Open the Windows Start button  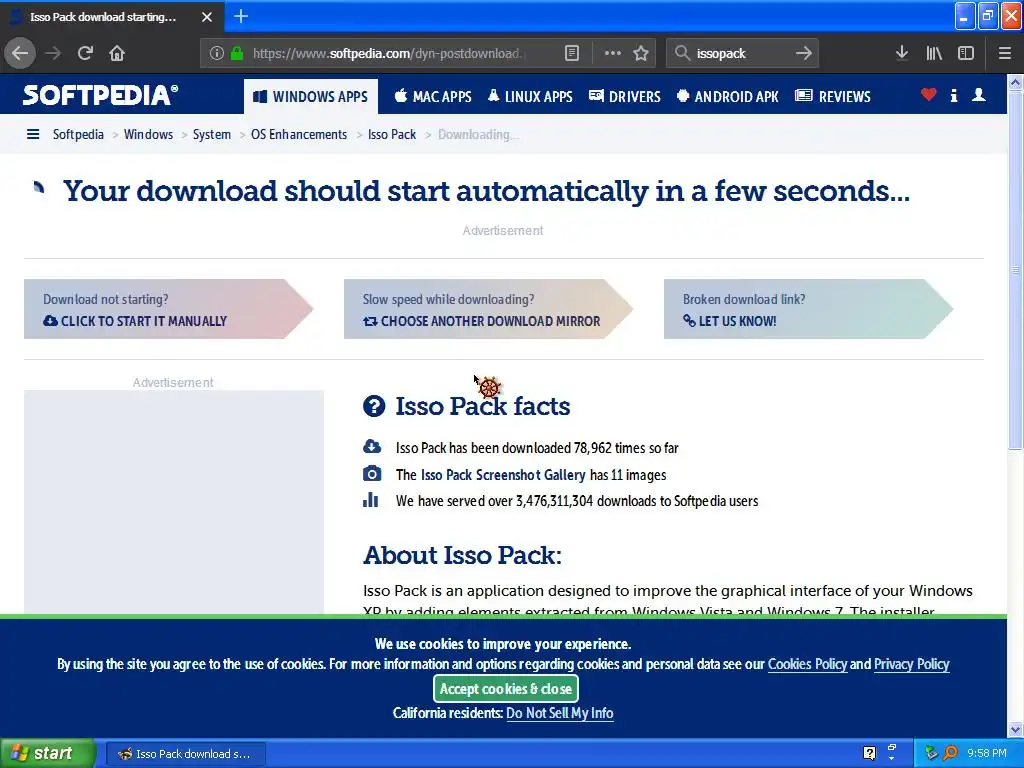tap(48, 754)
